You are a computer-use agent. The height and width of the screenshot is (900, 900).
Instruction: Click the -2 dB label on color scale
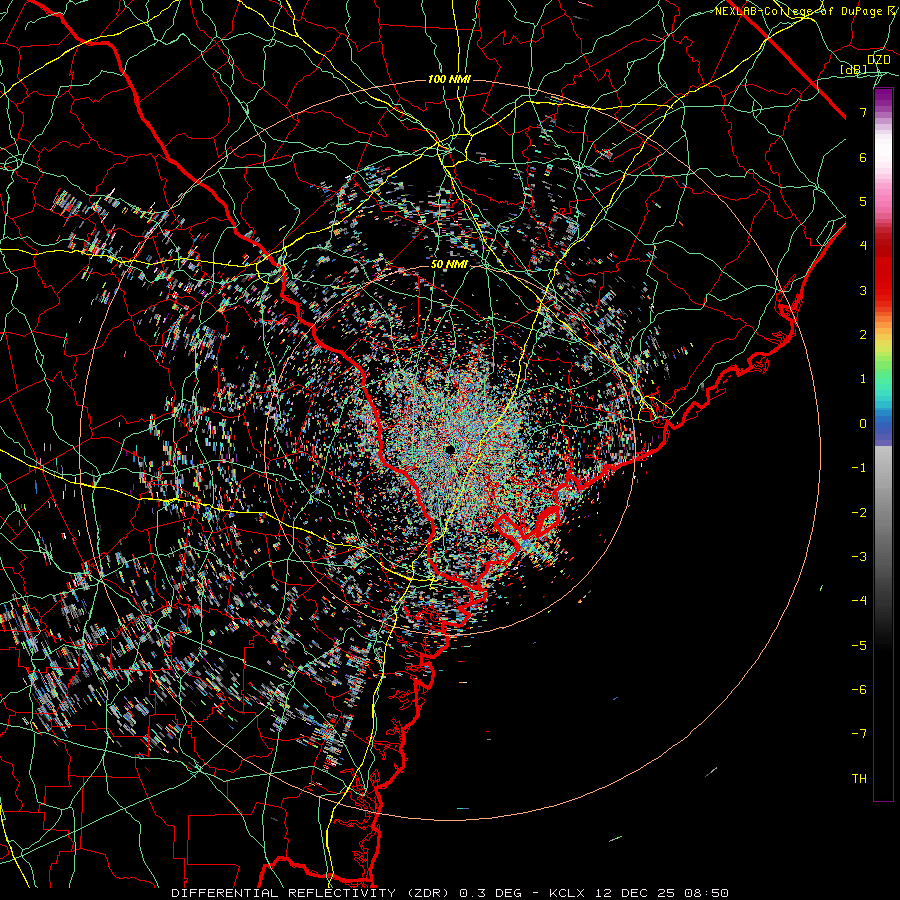pos(859,513)
